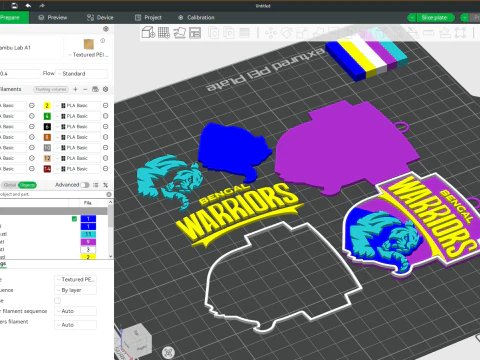
Task: Open PLA Basic dropdown for filament 14
Action: (77, 169)
